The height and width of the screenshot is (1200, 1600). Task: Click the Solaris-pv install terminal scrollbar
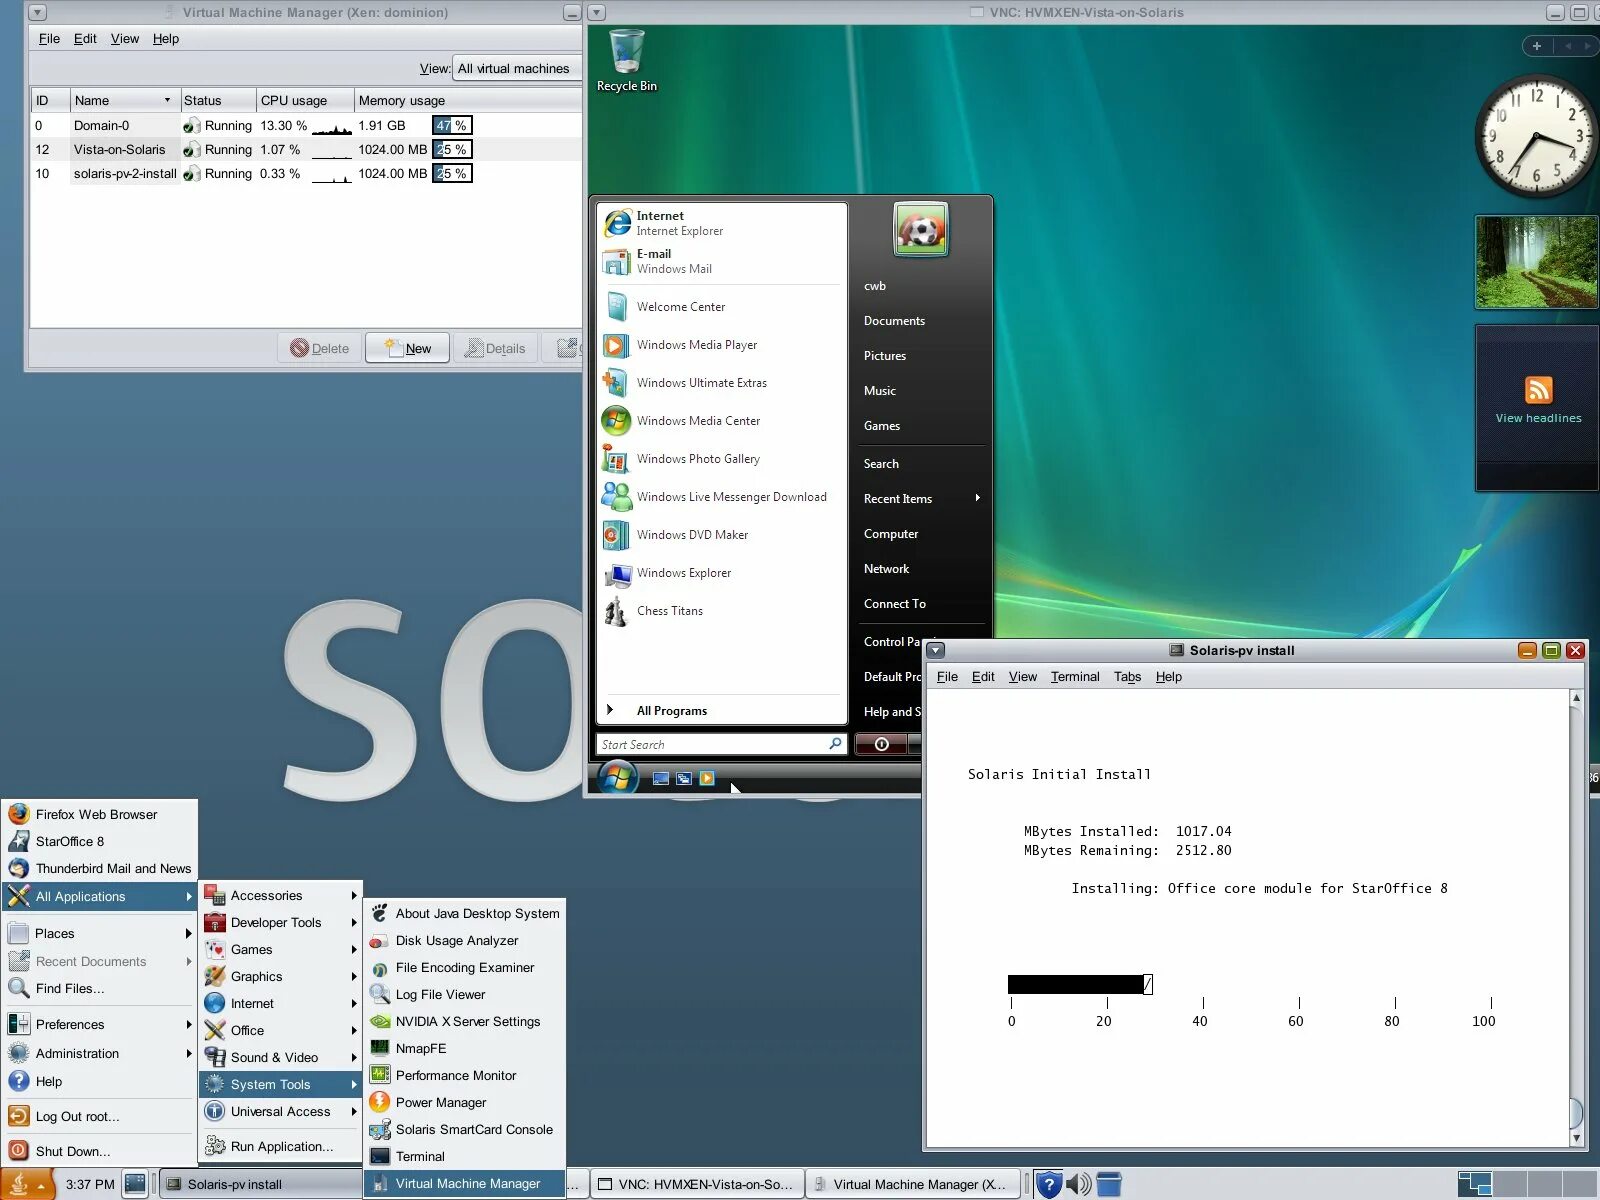tap(1576, 917)
